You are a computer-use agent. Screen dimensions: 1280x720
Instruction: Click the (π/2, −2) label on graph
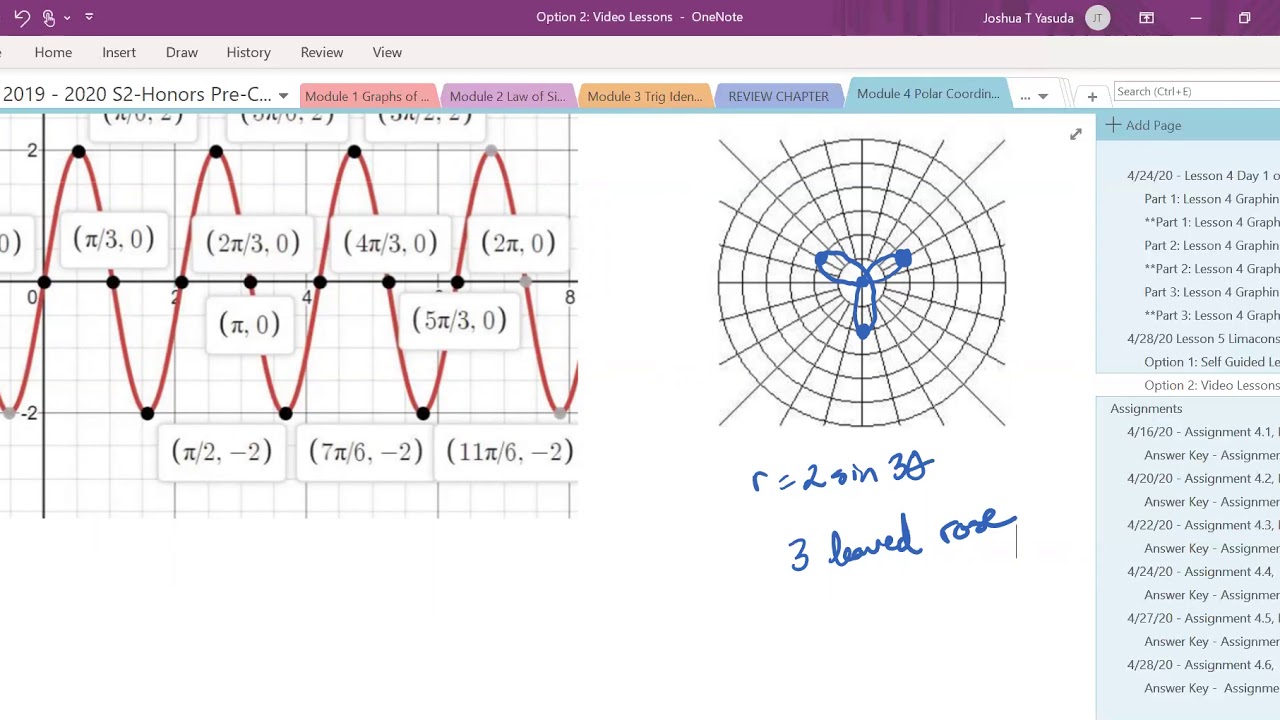[x=222, y=452]
